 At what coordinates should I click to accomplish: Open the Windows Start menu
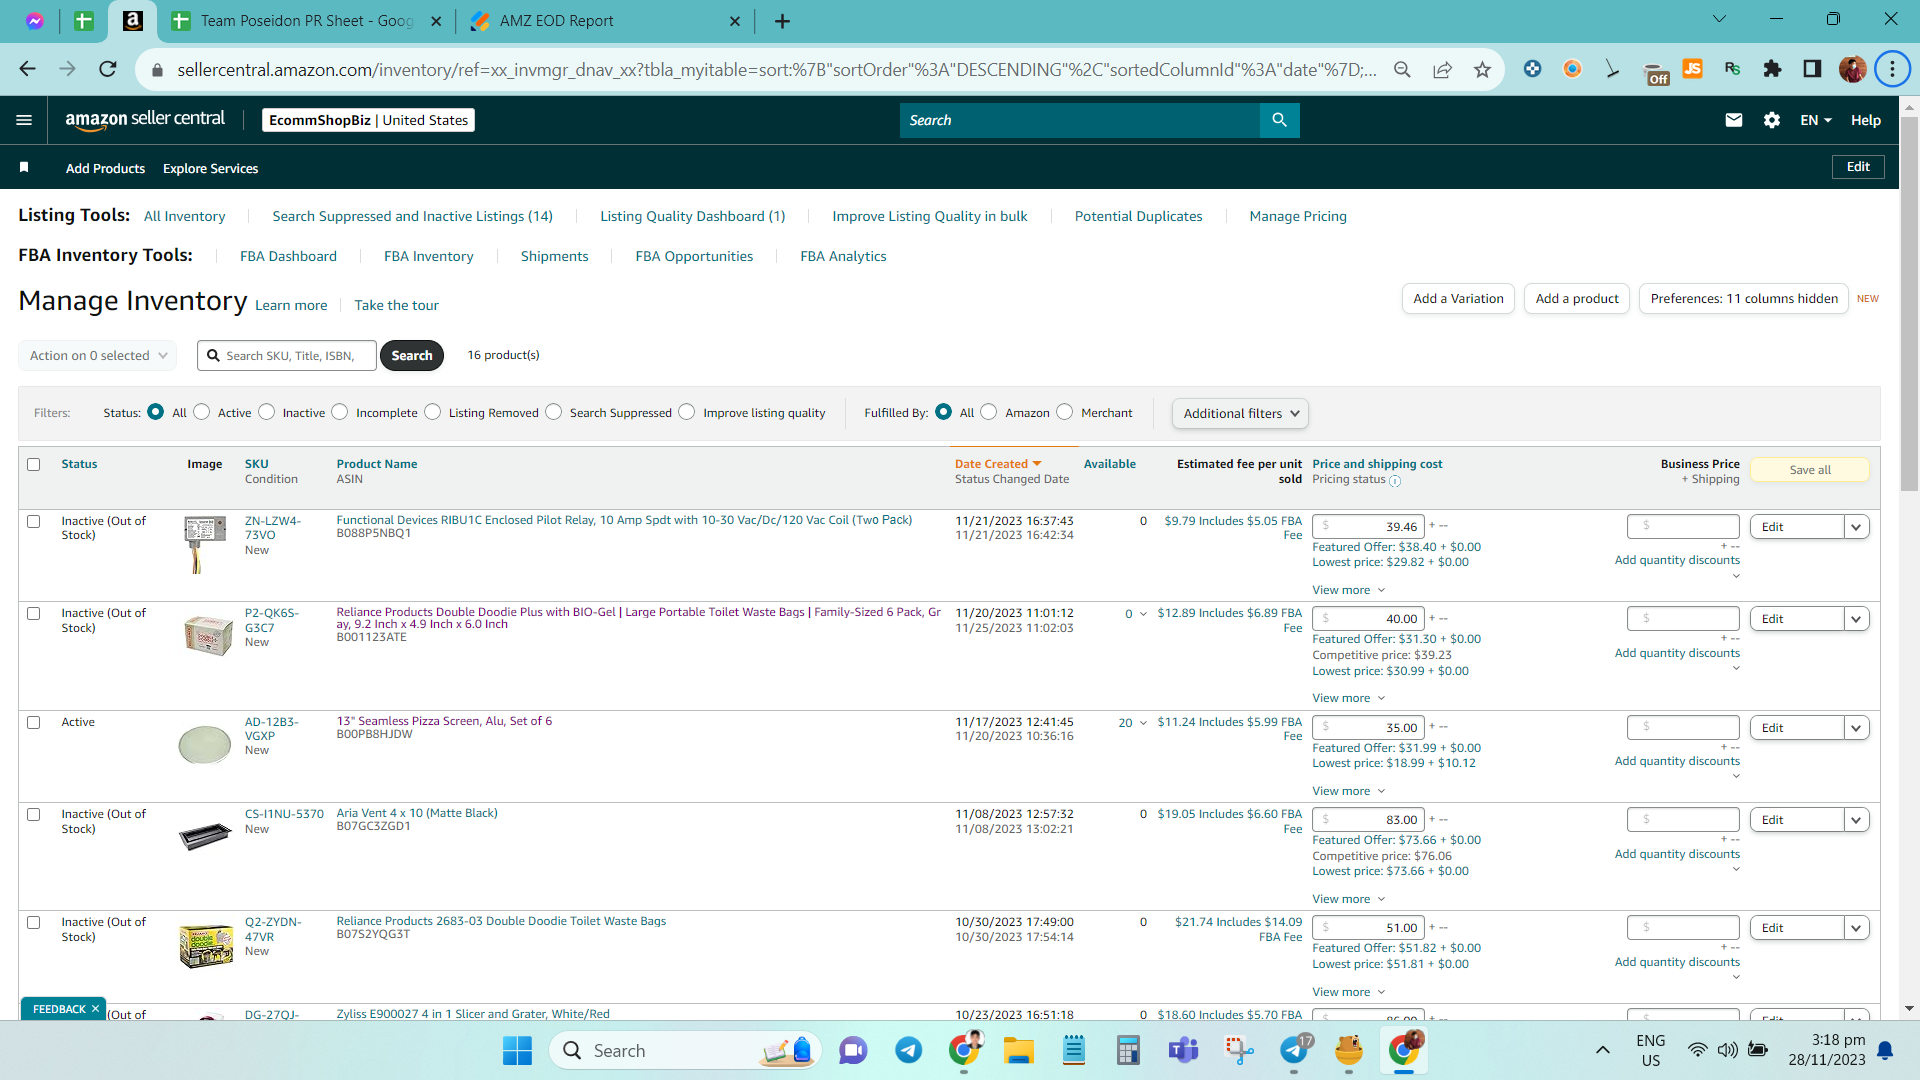[517, 1050]
